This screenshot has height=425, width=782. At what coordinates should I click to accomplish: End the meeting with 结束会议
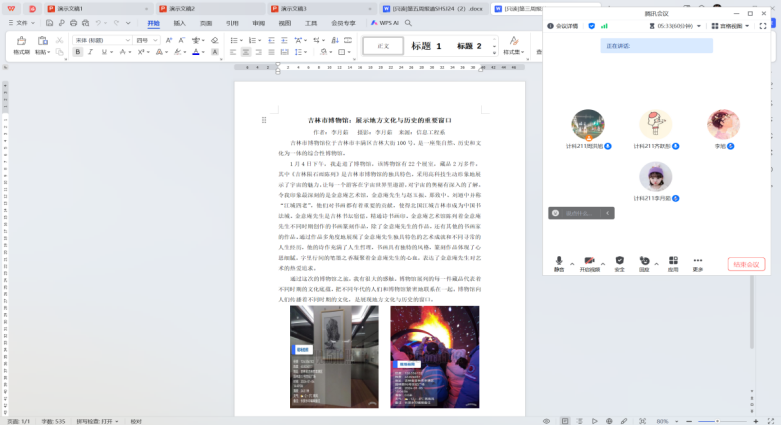coord(746,265)
